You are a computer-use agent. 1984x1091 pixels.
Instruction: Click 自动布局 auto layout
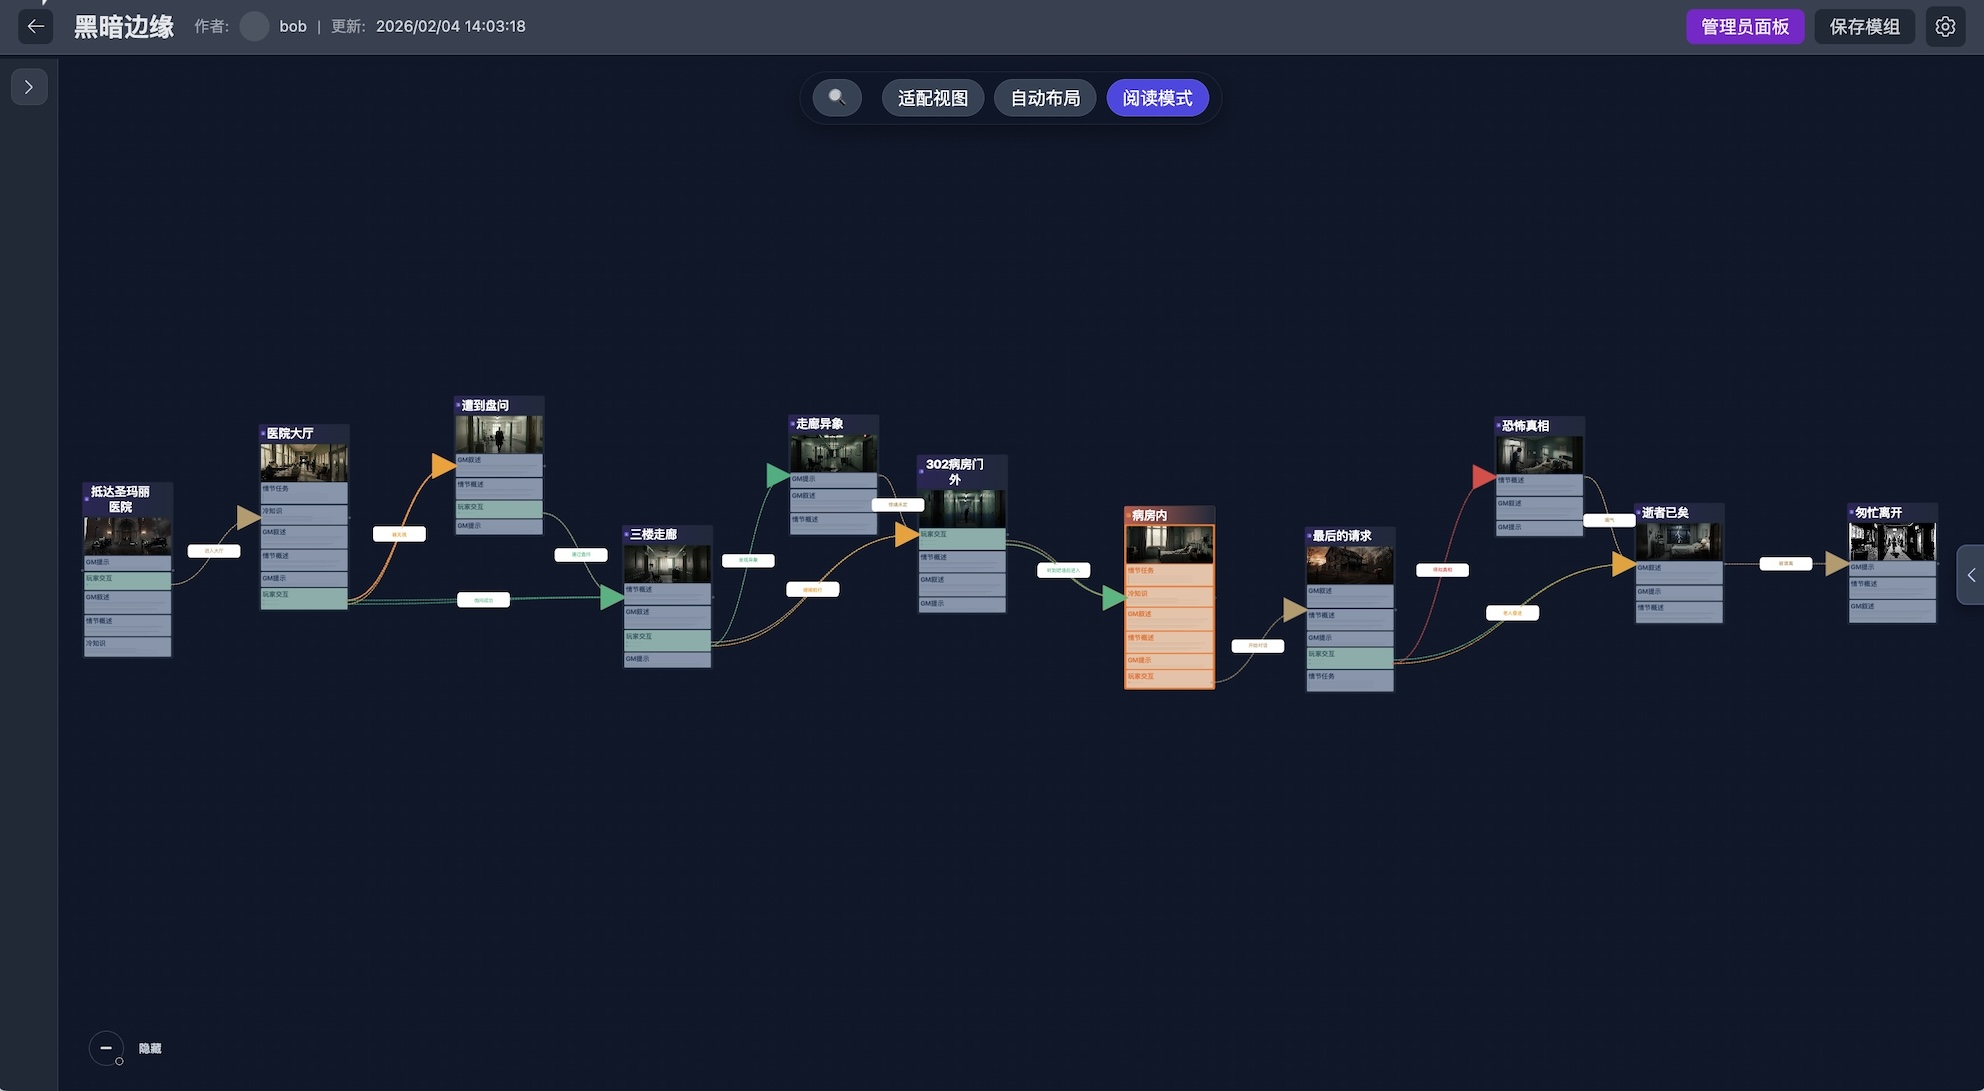pyautogui.click(x=1044, y=98)
